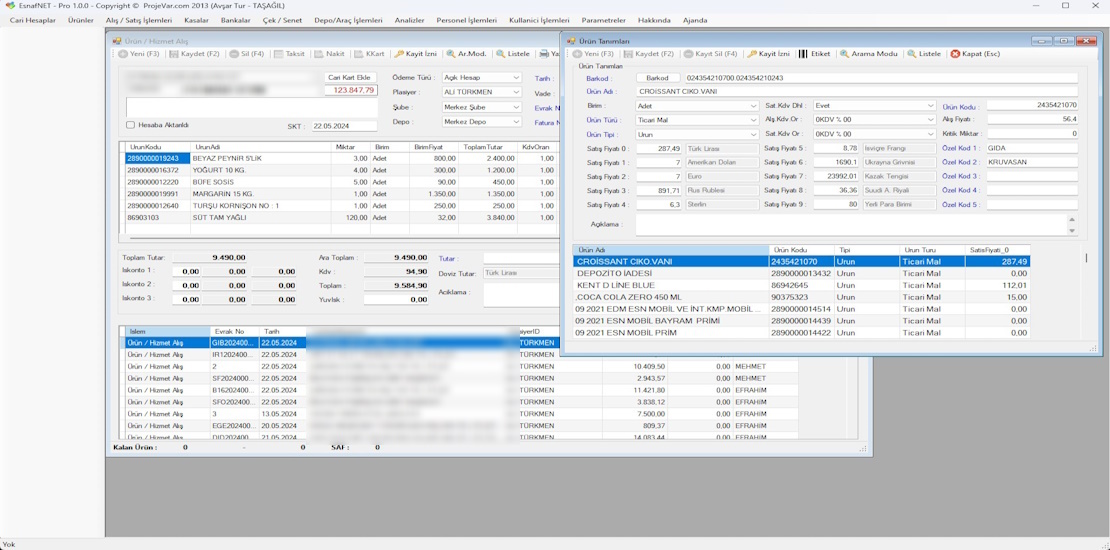Click the Kritik Miktar field
Screen dimensions: 1110x550
(1032, 134)
